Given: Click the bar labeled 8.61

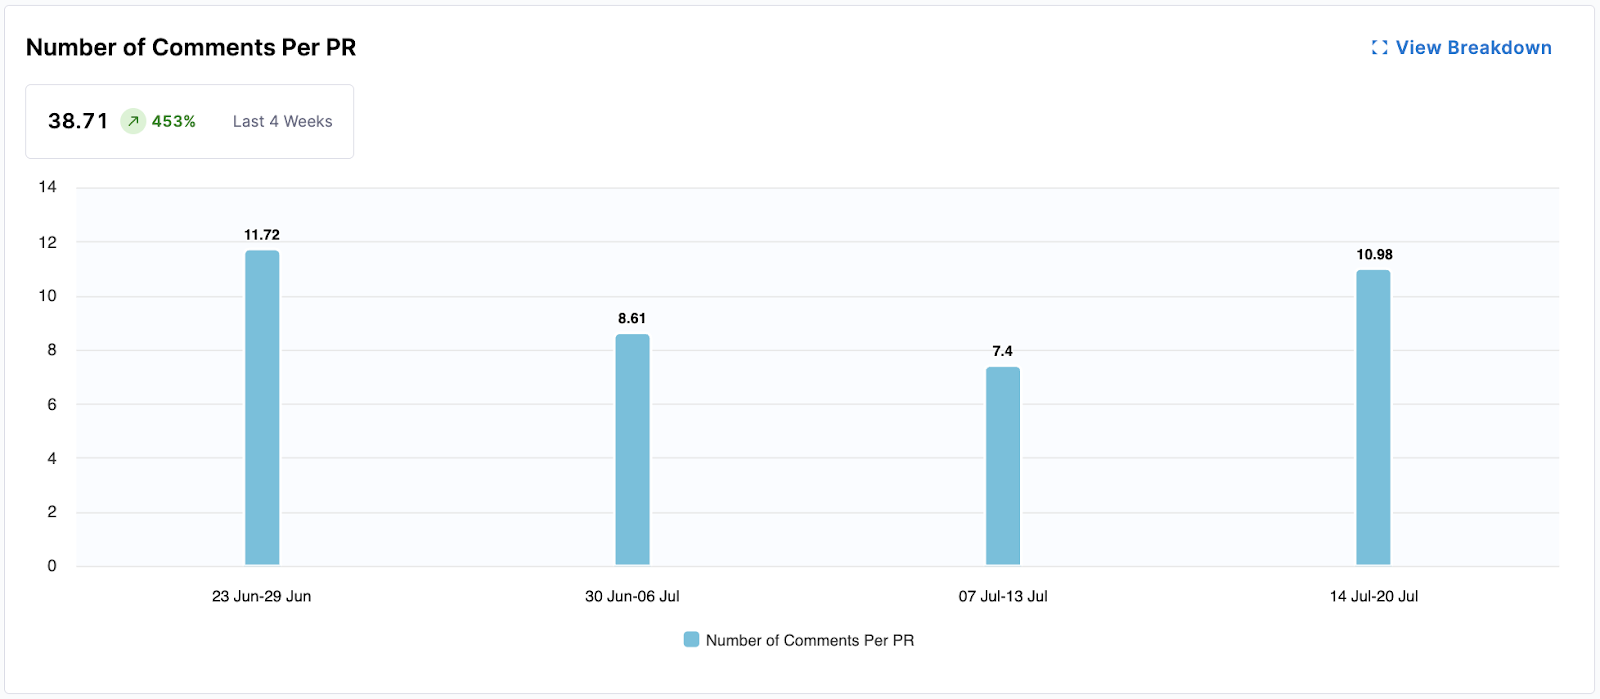Looking at the screenshot, I should [632, 450].
